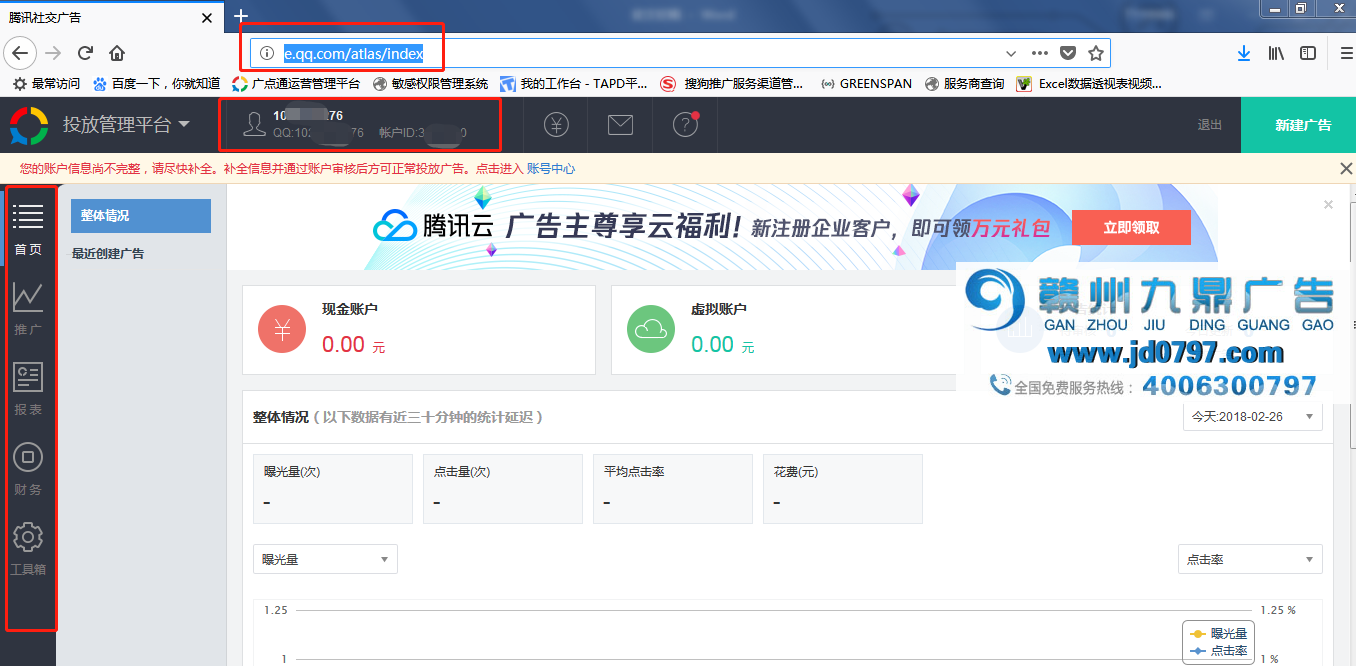Click the 花费(元) stat box
This screenshot has height=666, width=1356.
point(843,489)
